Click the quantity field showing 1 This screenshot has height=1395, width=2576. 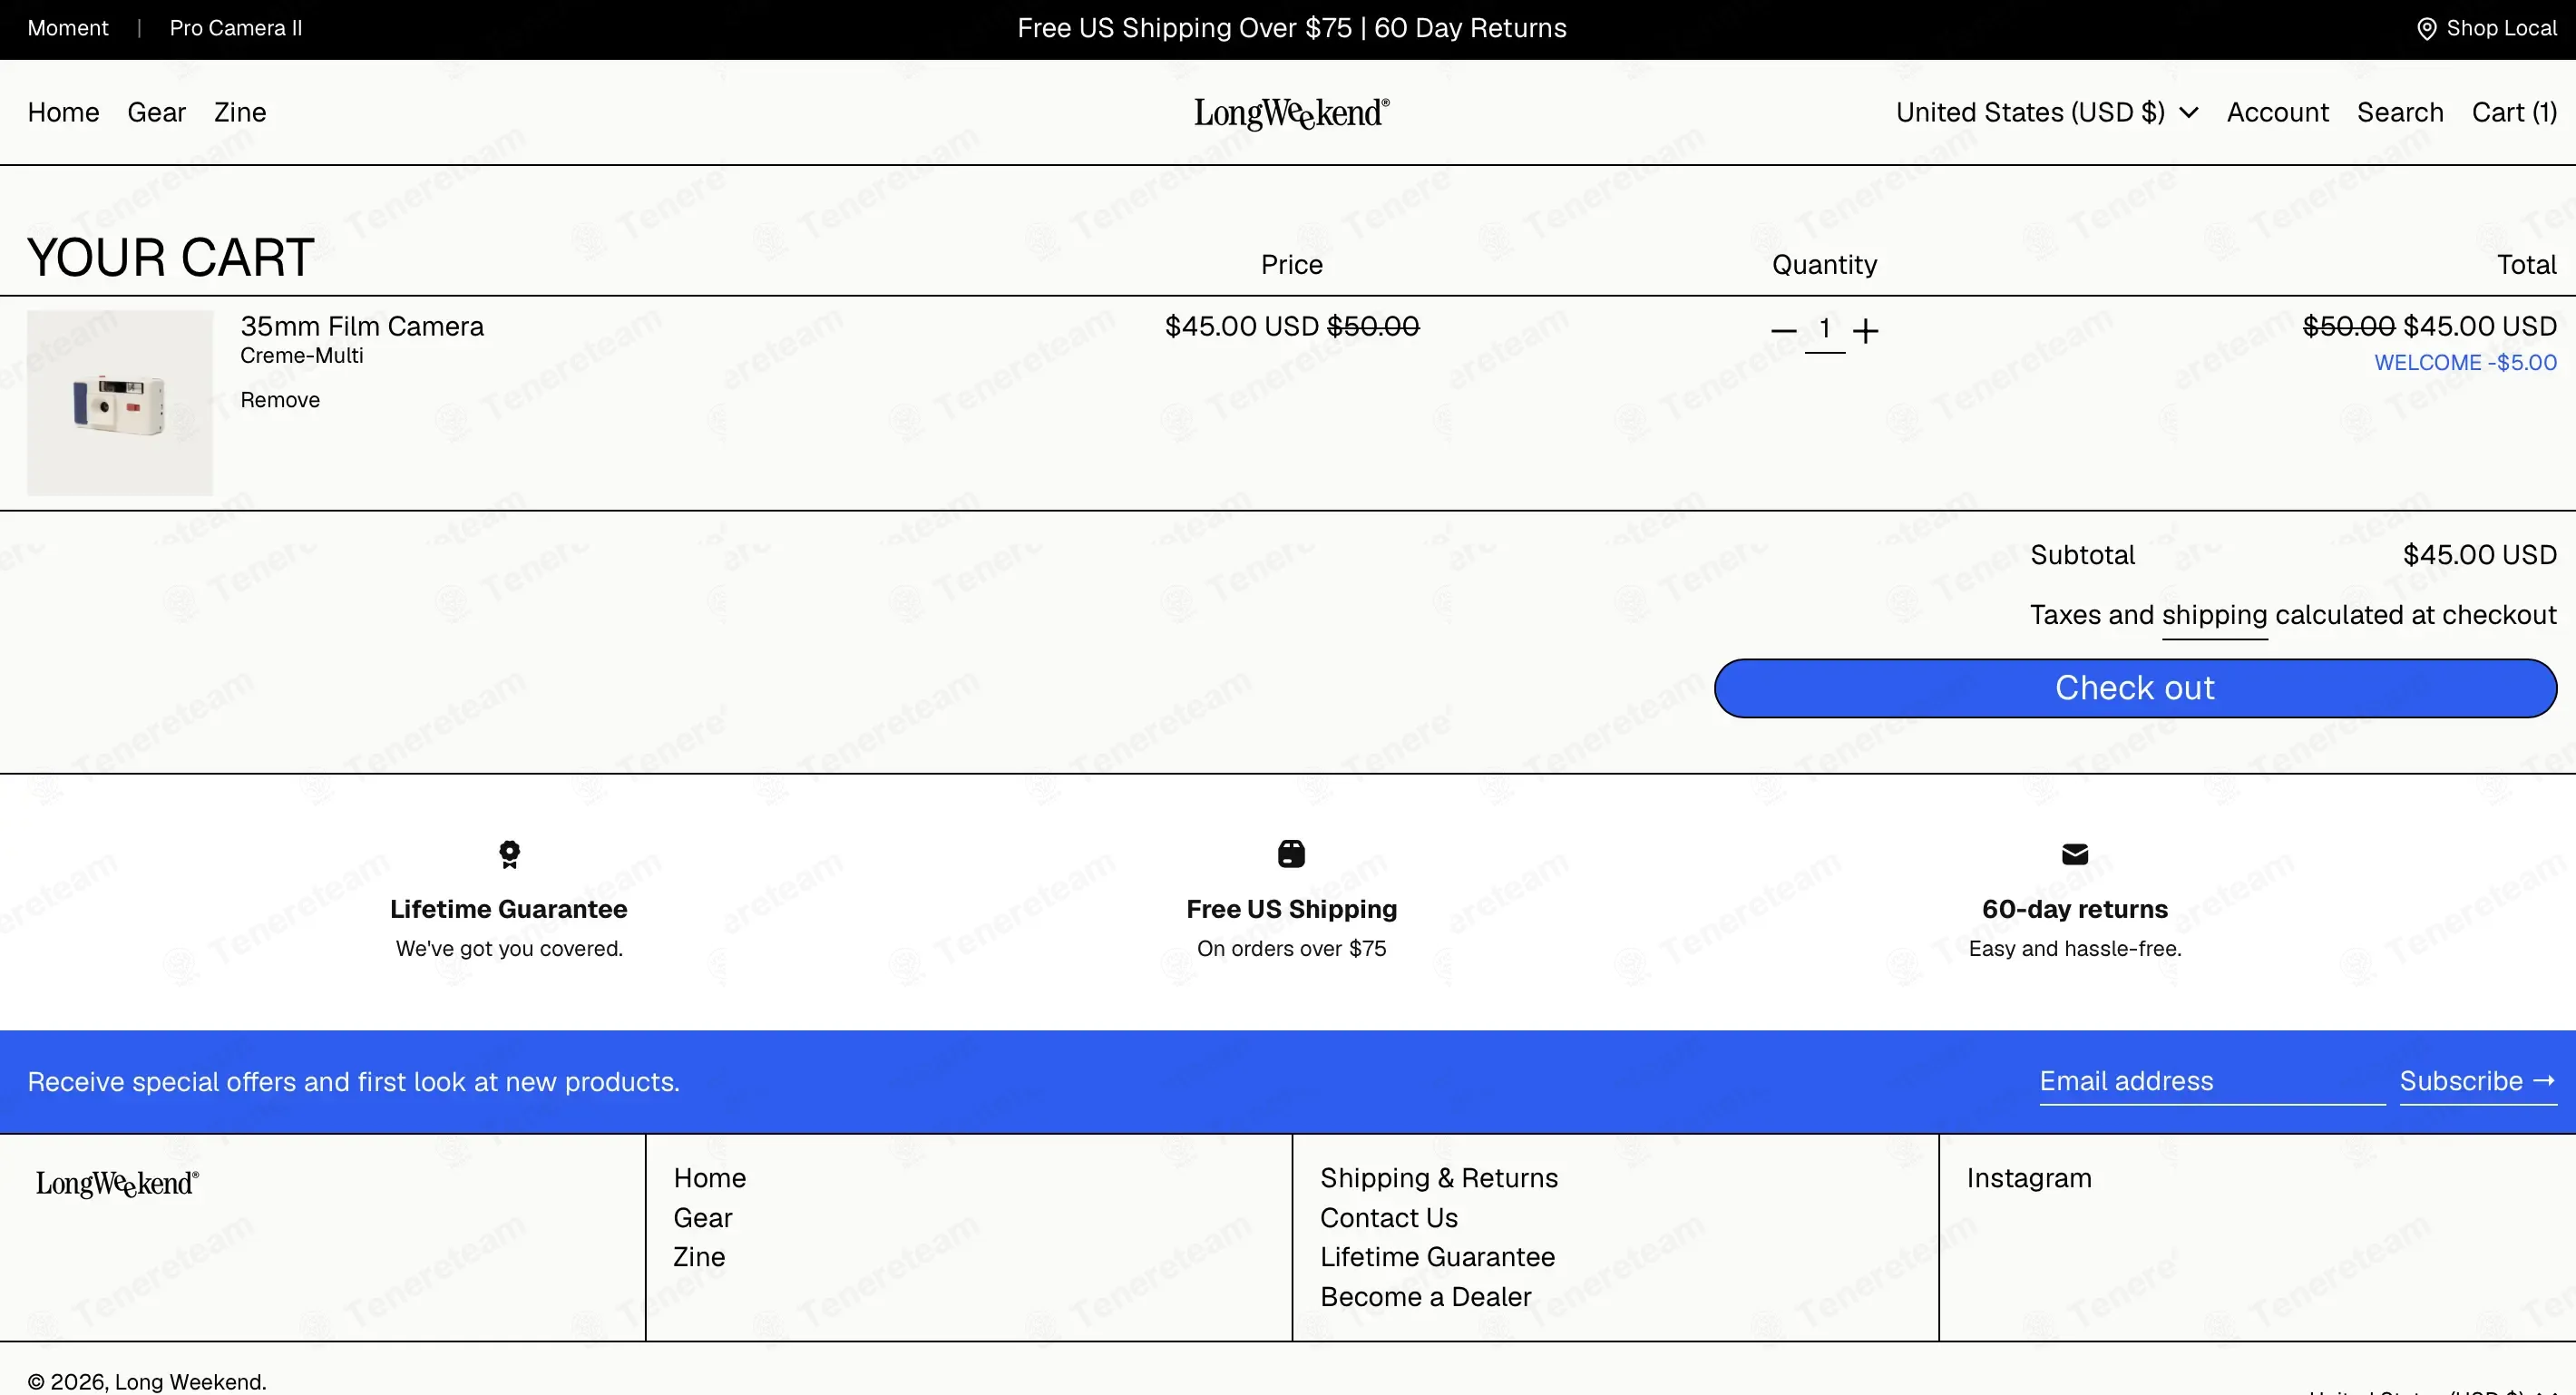pyautogui.click(x=1824, y=330)
